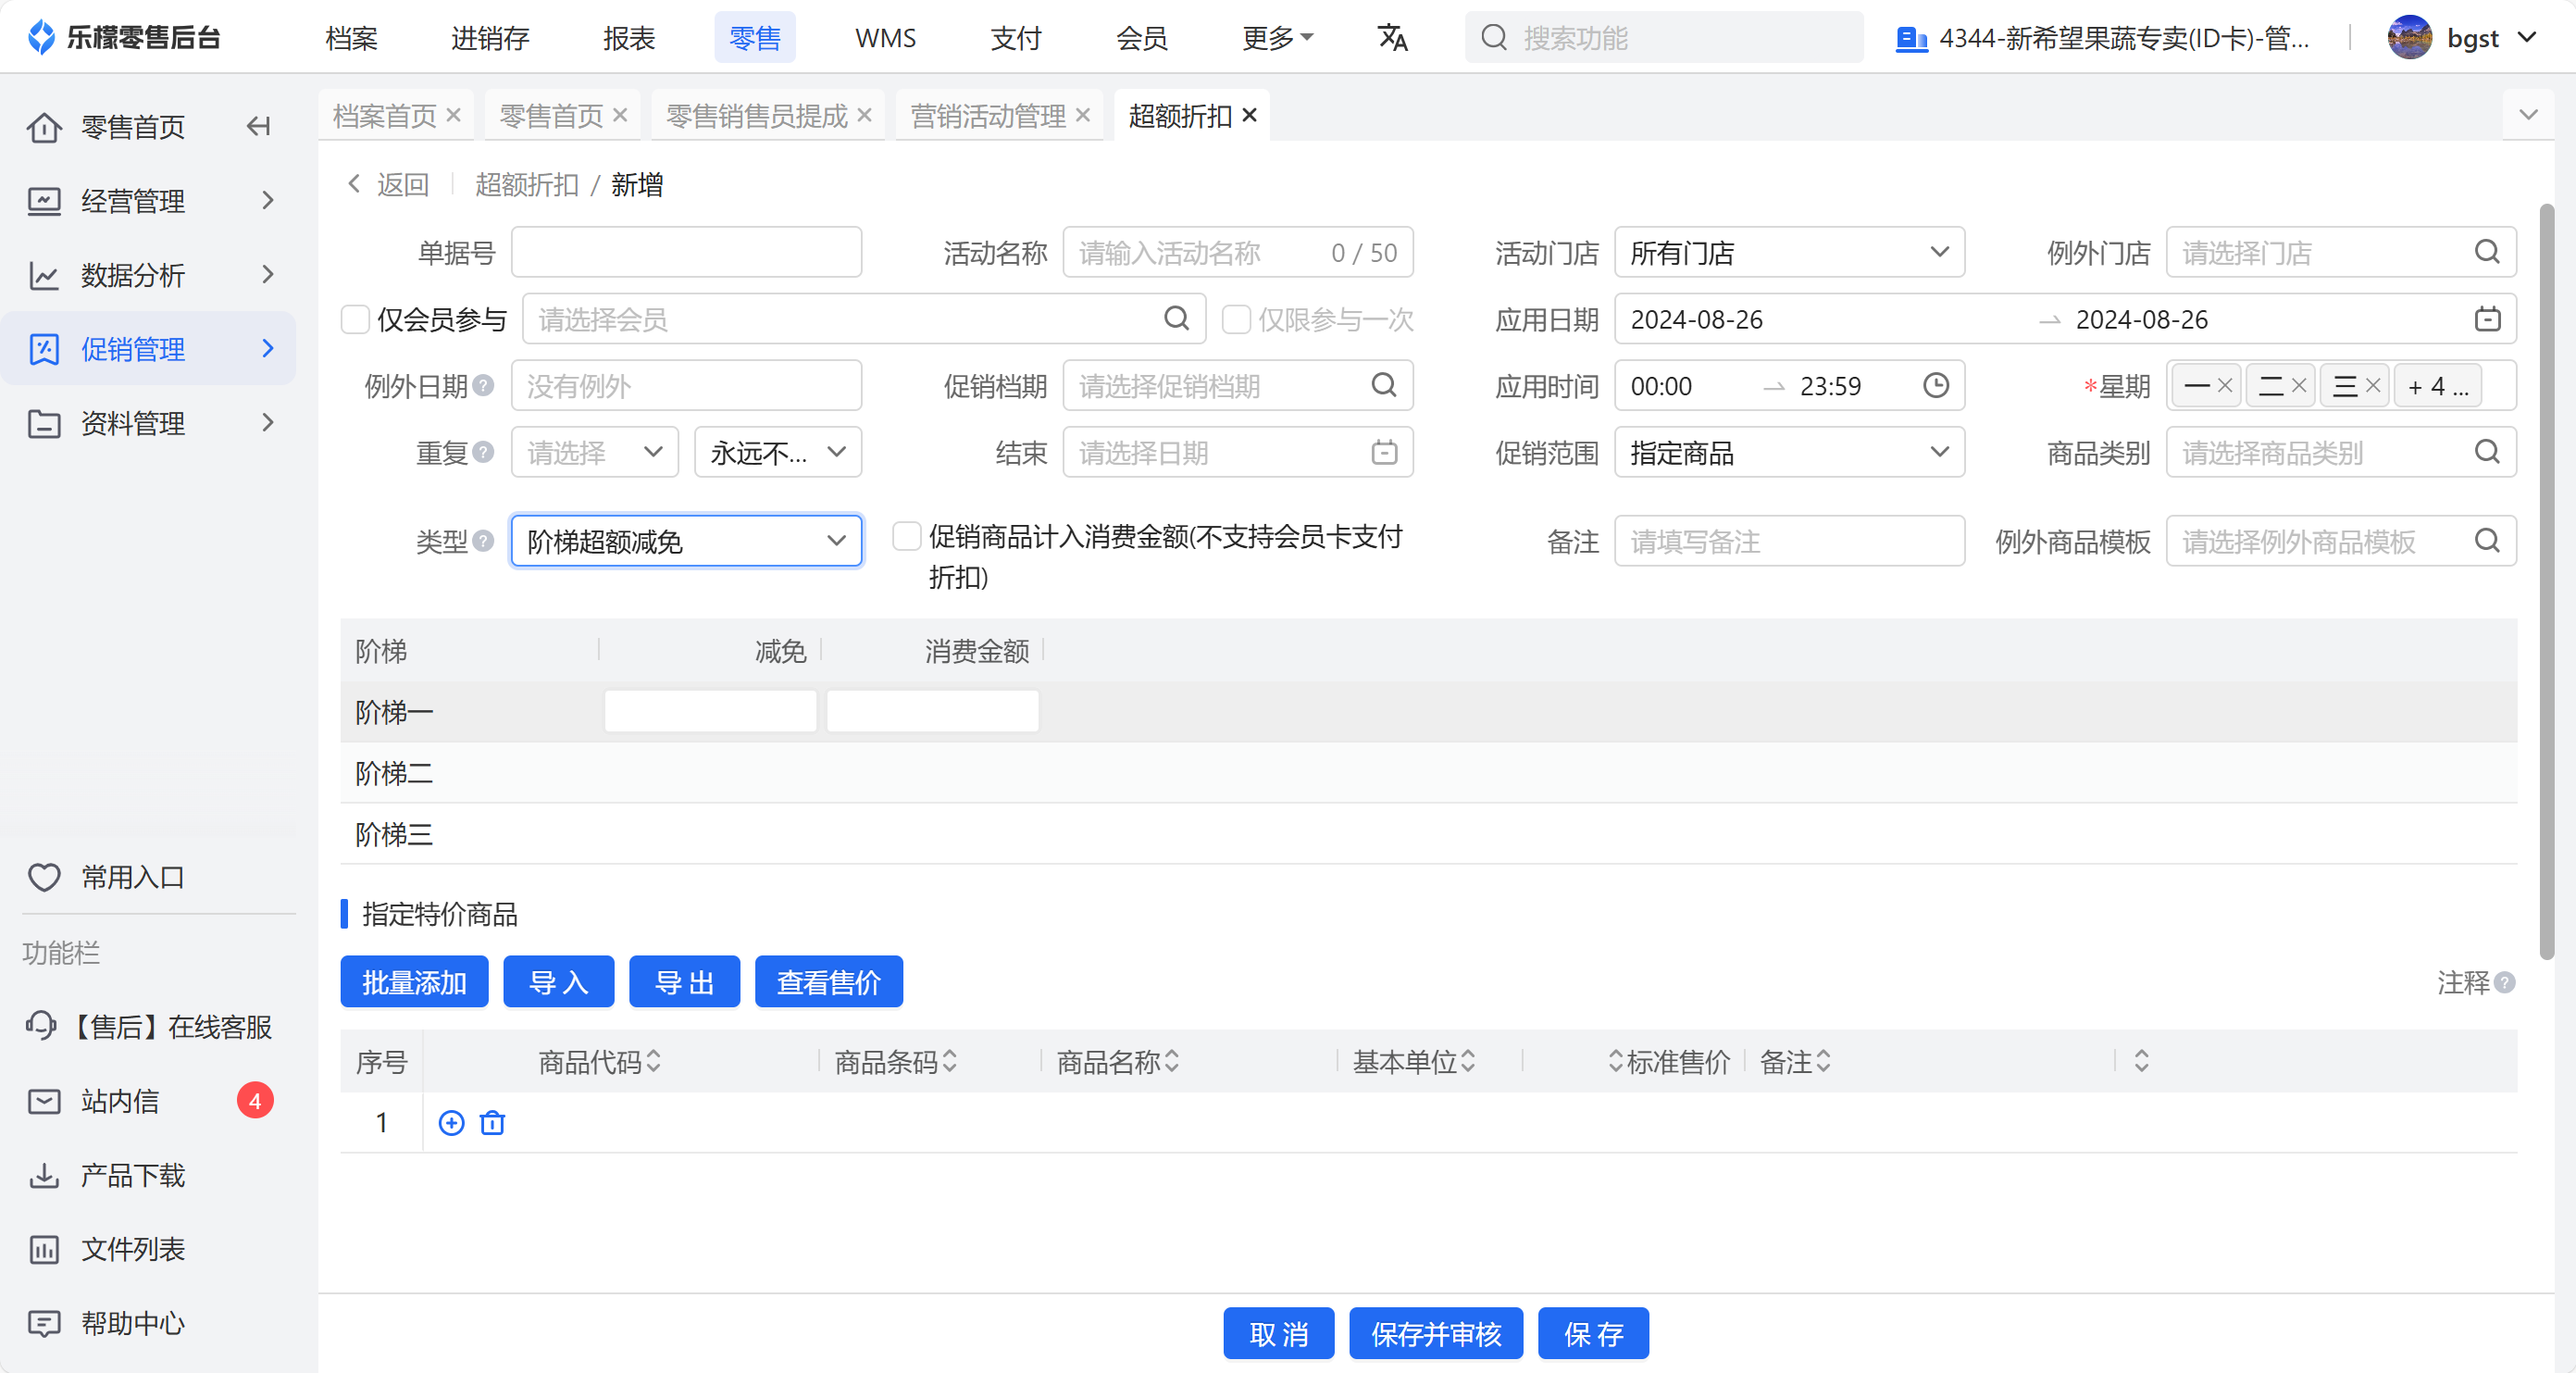Open 【售后】在线客服
Viewport: 2576px width, 1373px height.
(148, 1027)
